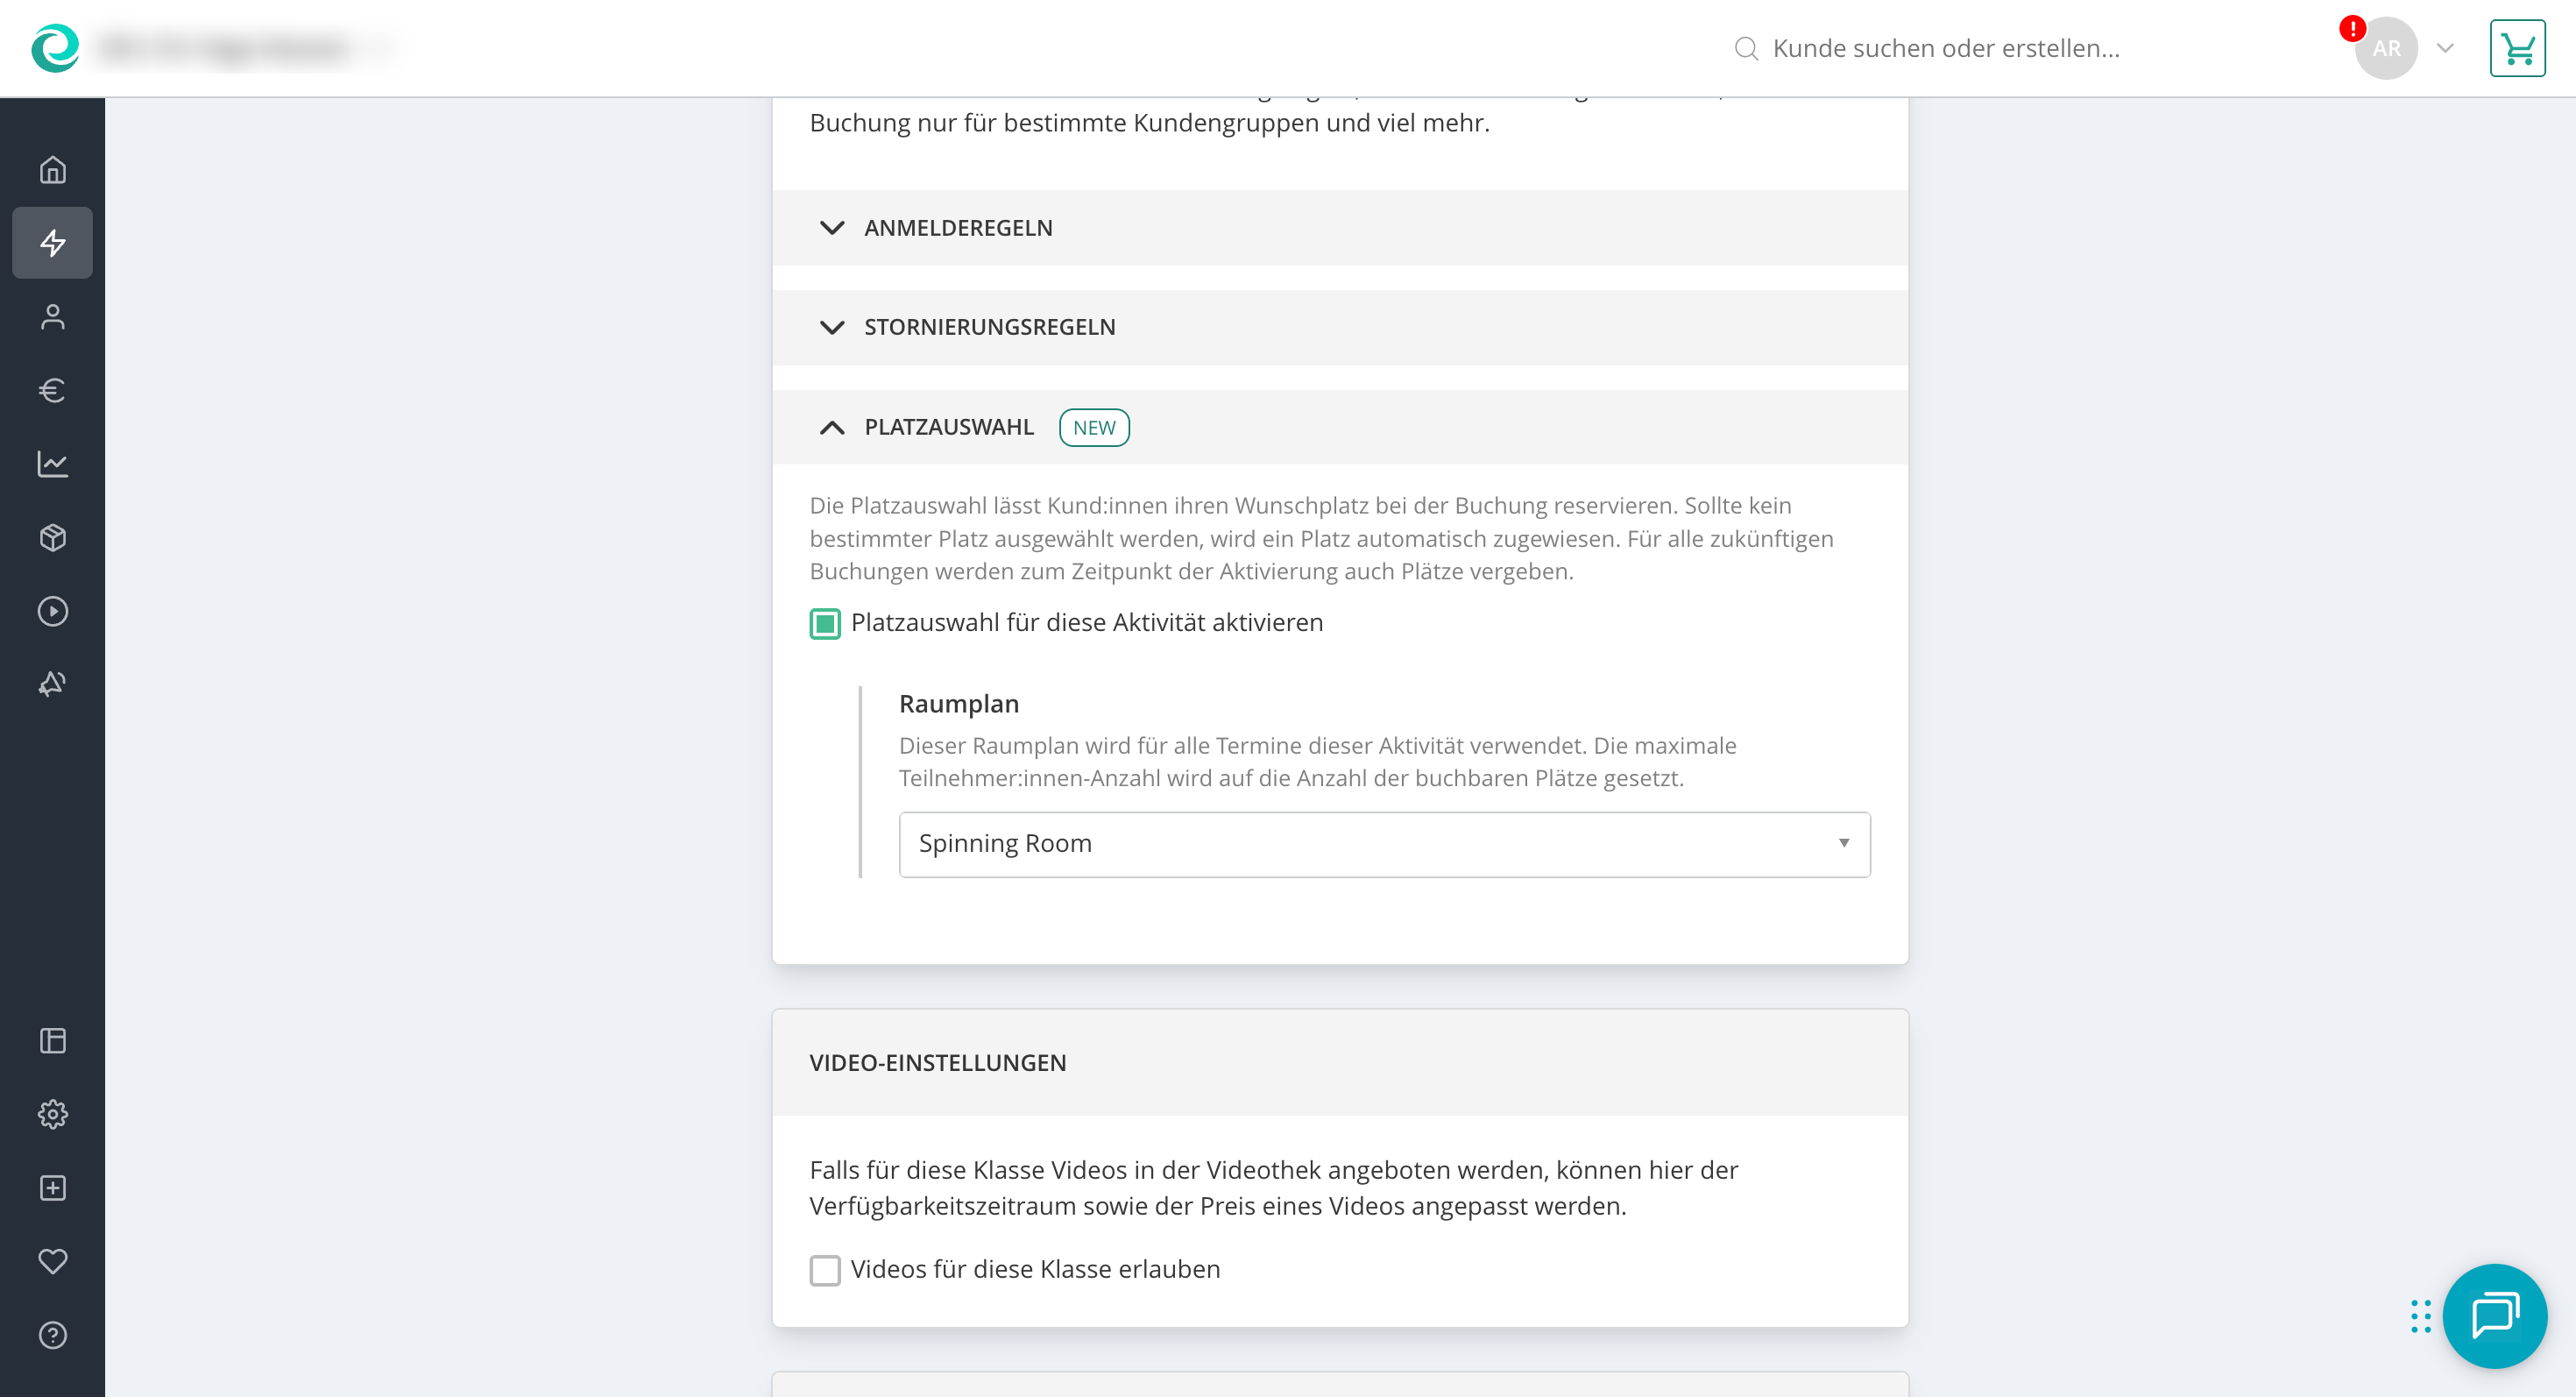Click the help question mark icon

pyautogui.click(x=52, y=1335)
